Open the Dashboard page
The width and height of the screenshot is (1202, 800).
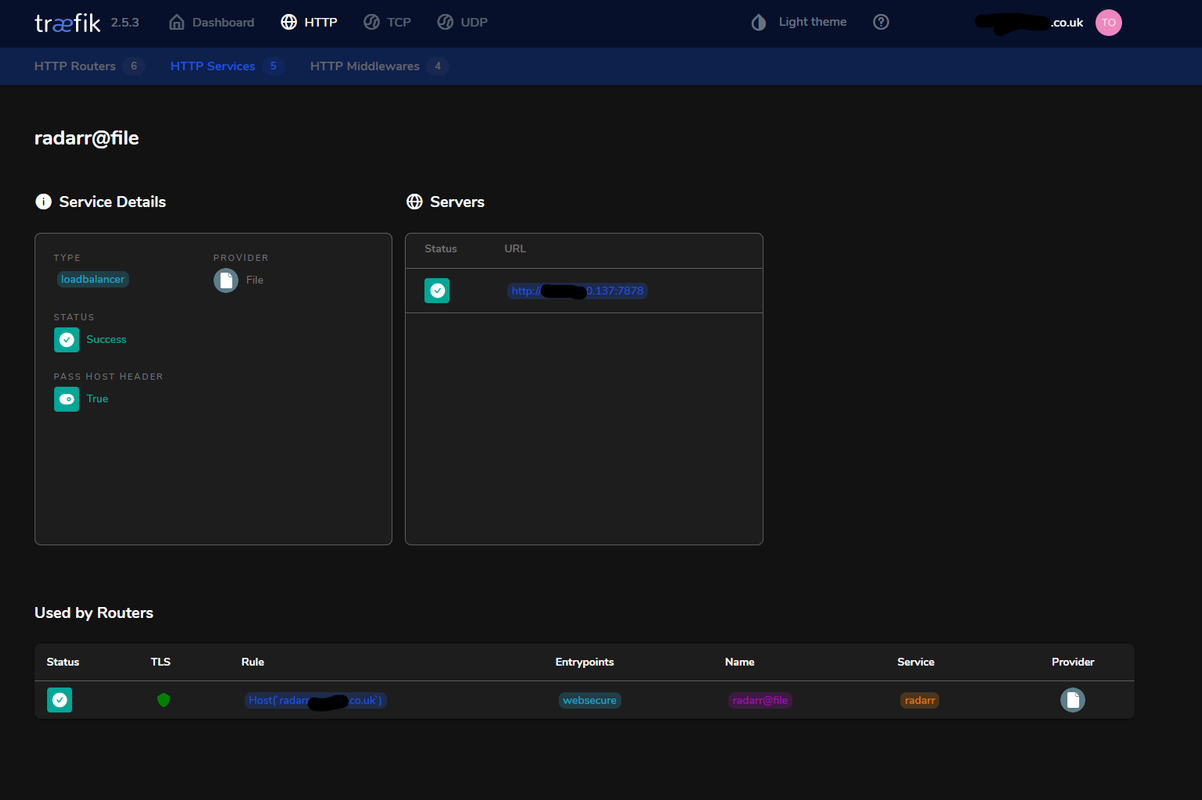[x=211, y=22]
